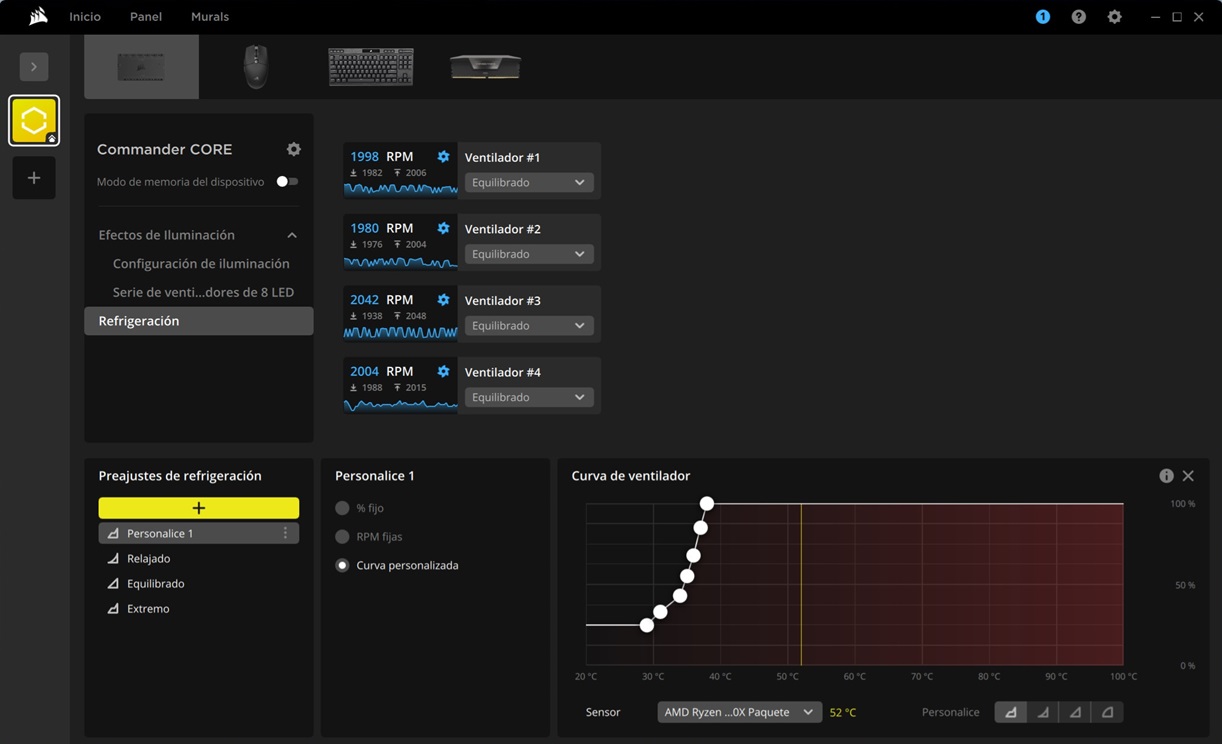Open settings gear for Ventilador #1
This screenshot has height=744, width=1222.
tap(443, 157)
